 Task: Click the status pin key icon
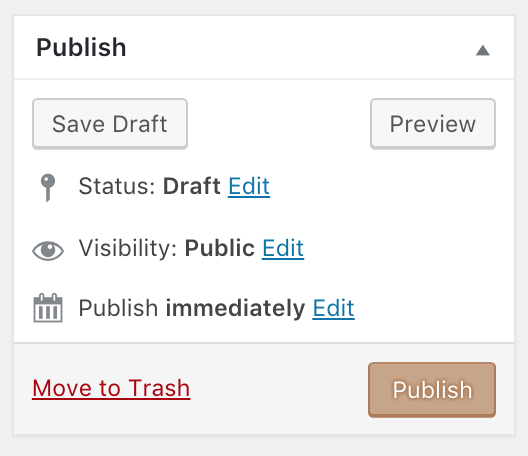[48, 188]
